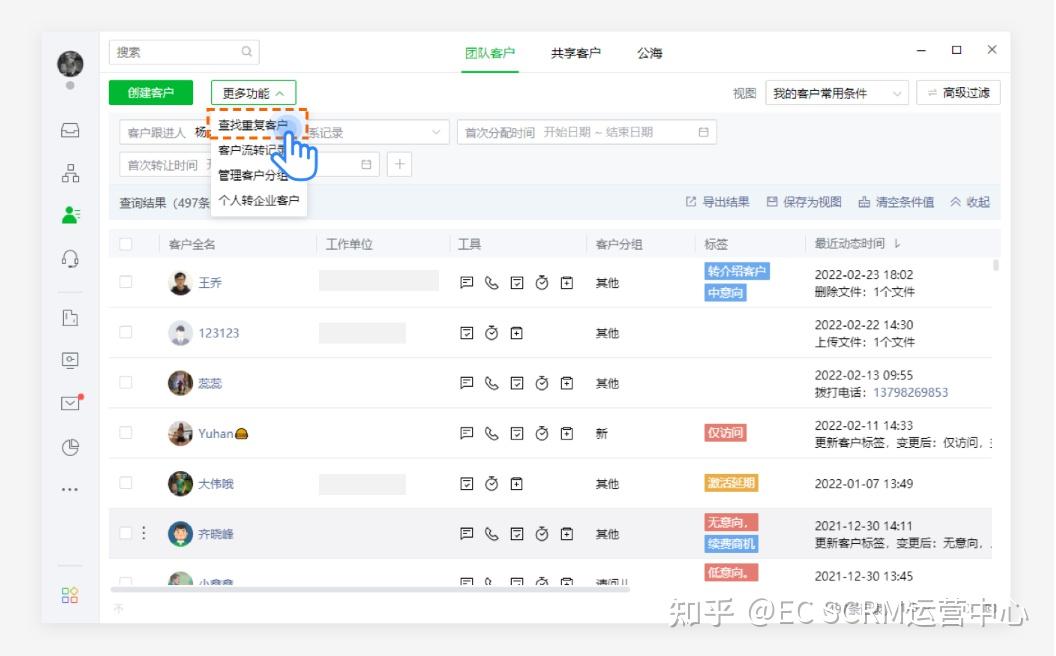The height and width of the screenshot is (656, 1056).
Task: Click the calendar add icon for 123123
Action: click(517, 332)
